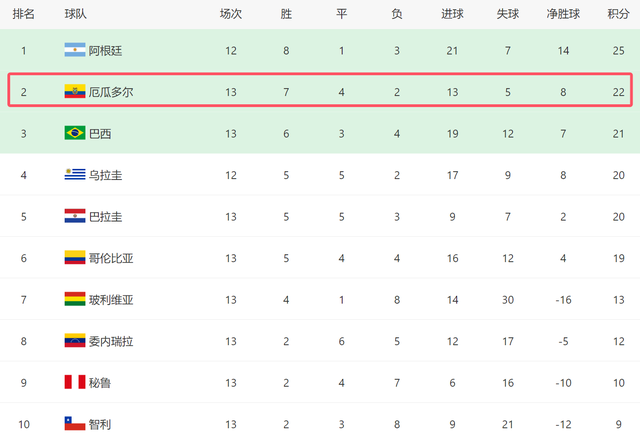640x443 pixels.
Task: Click the Colombia flag icon
Action: [75, 258]
